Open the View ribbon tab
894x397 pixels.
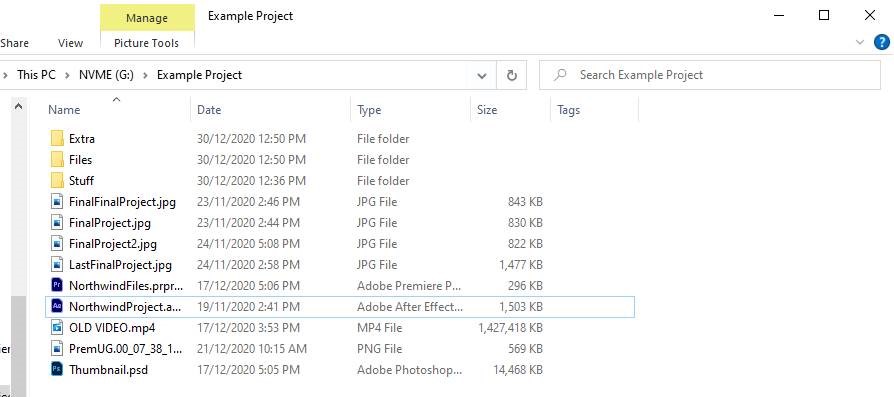[70, 43]
